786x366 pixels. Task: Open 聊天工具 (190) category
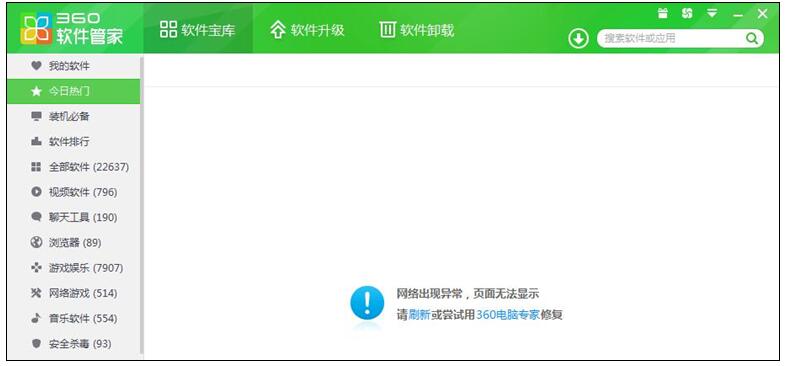74,217
